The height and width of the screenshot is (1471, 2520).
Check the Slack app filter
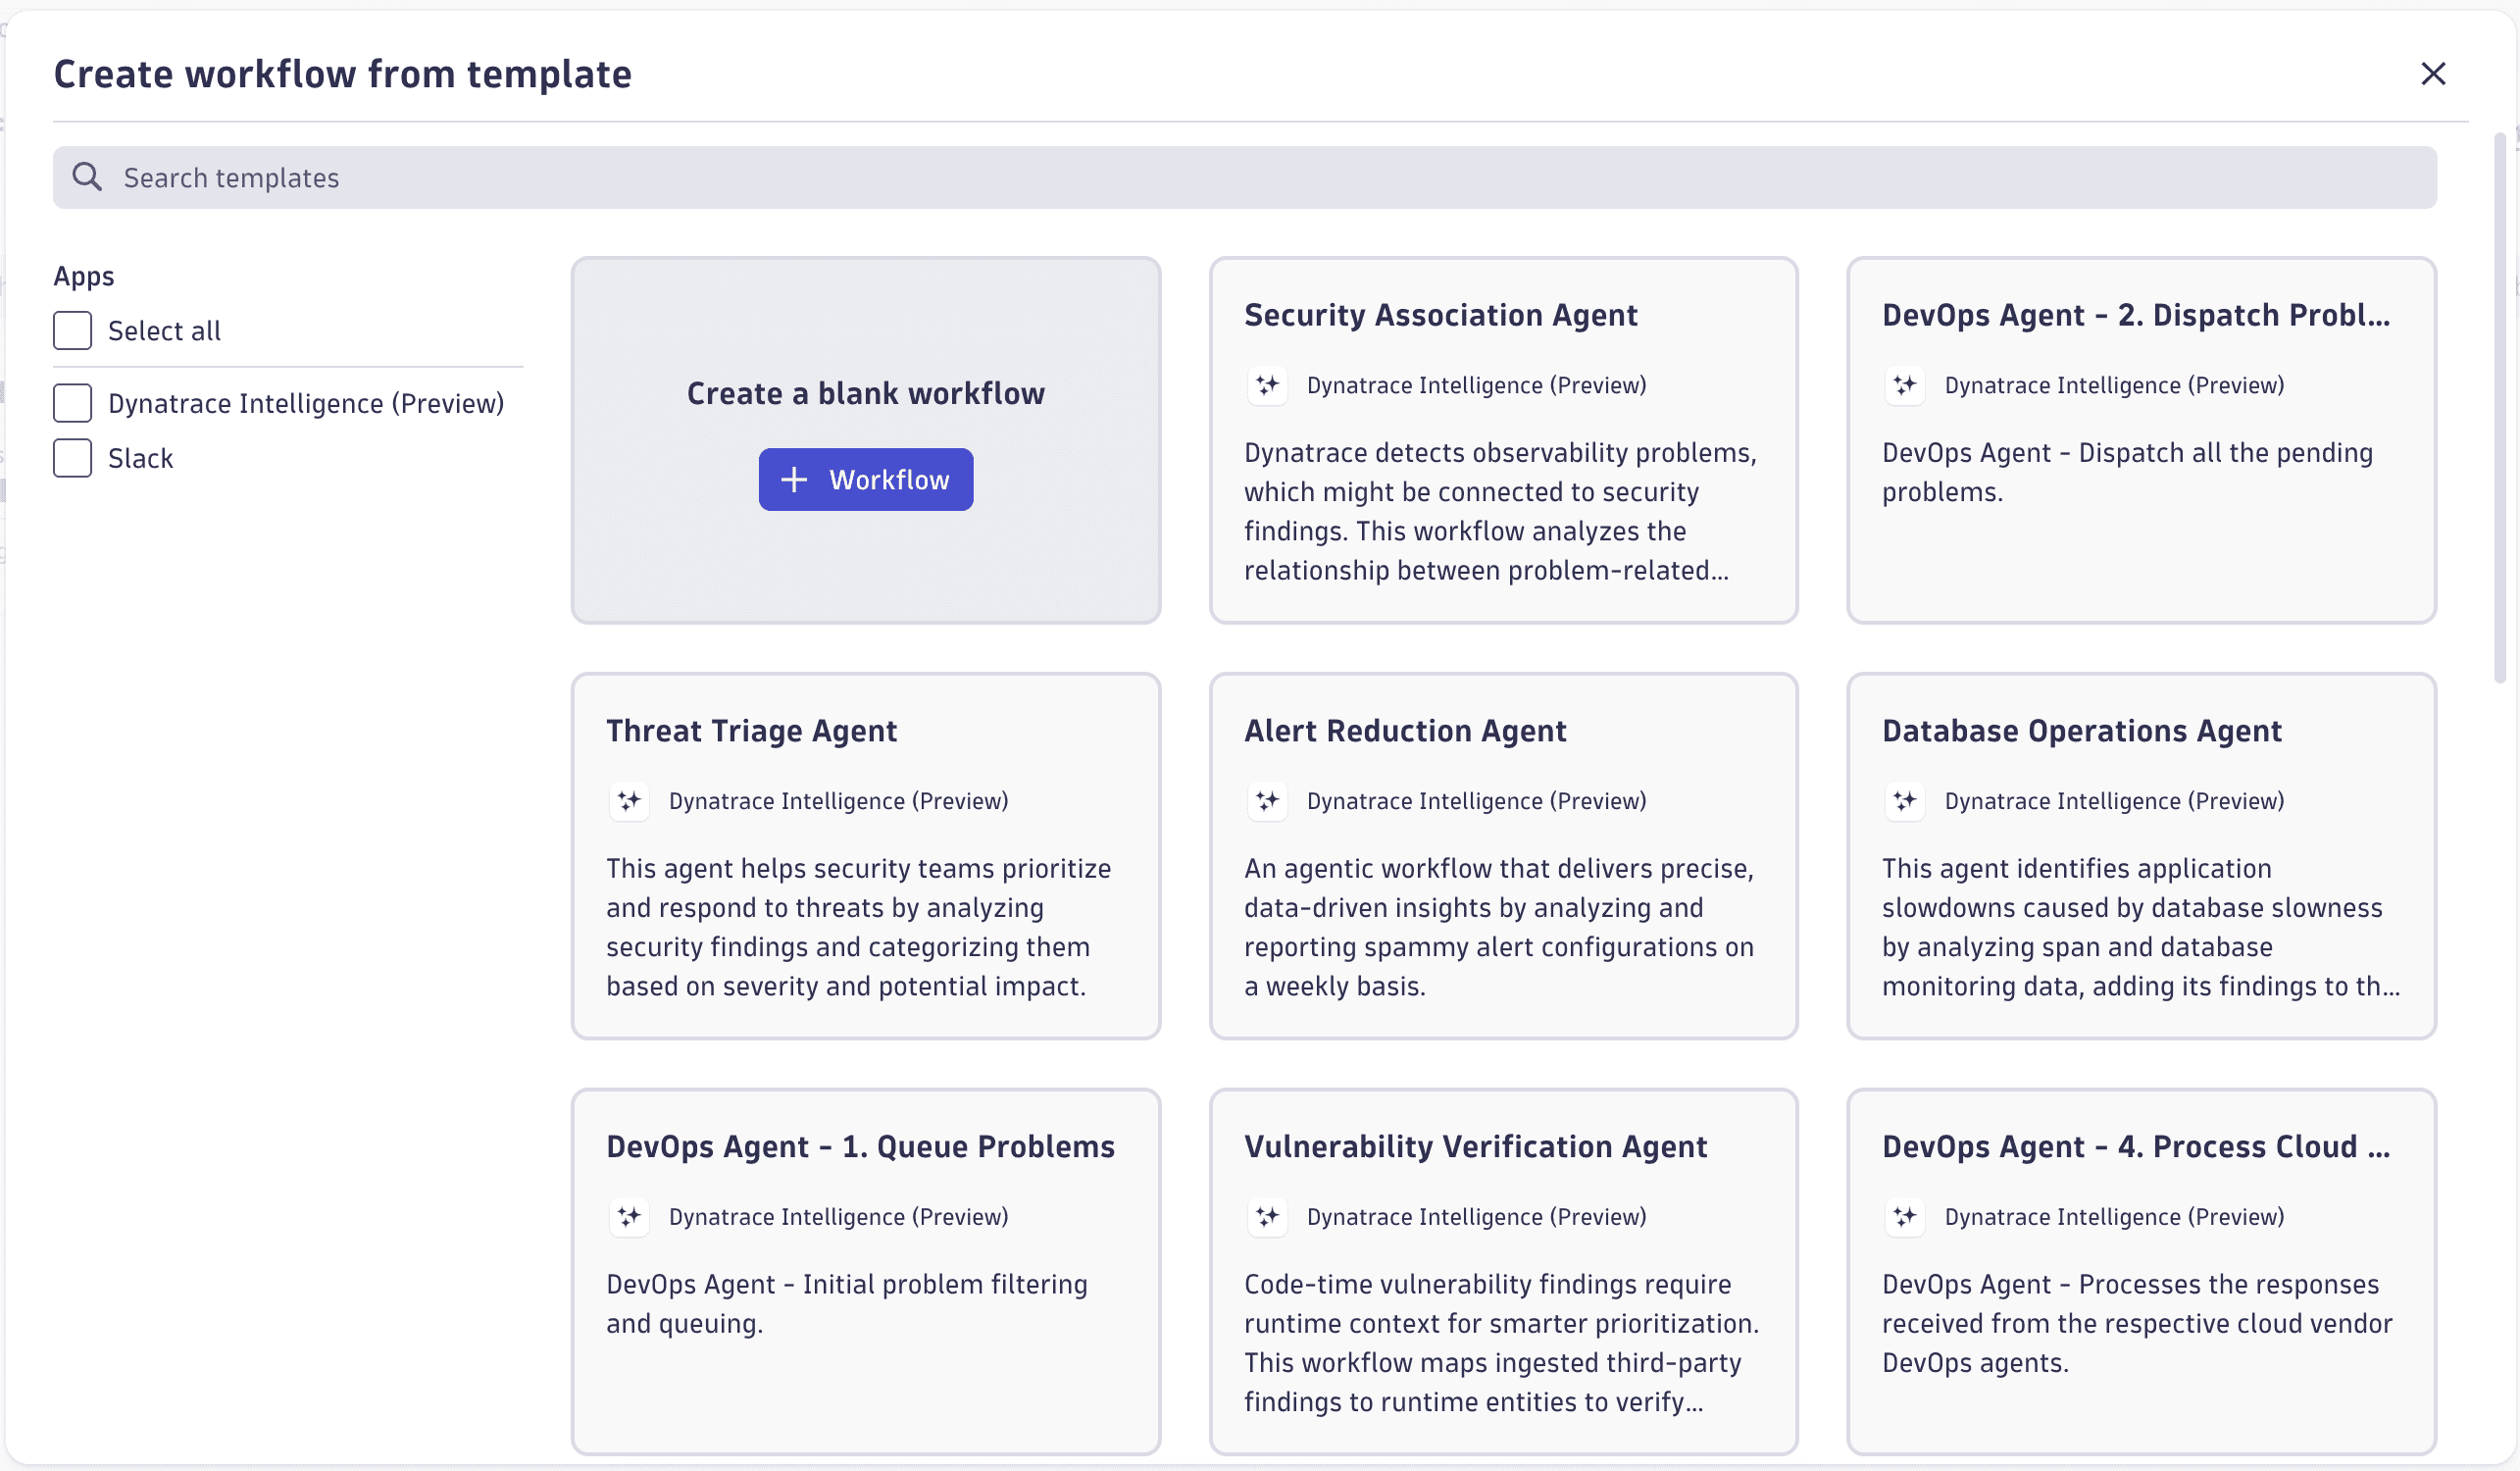72,458
